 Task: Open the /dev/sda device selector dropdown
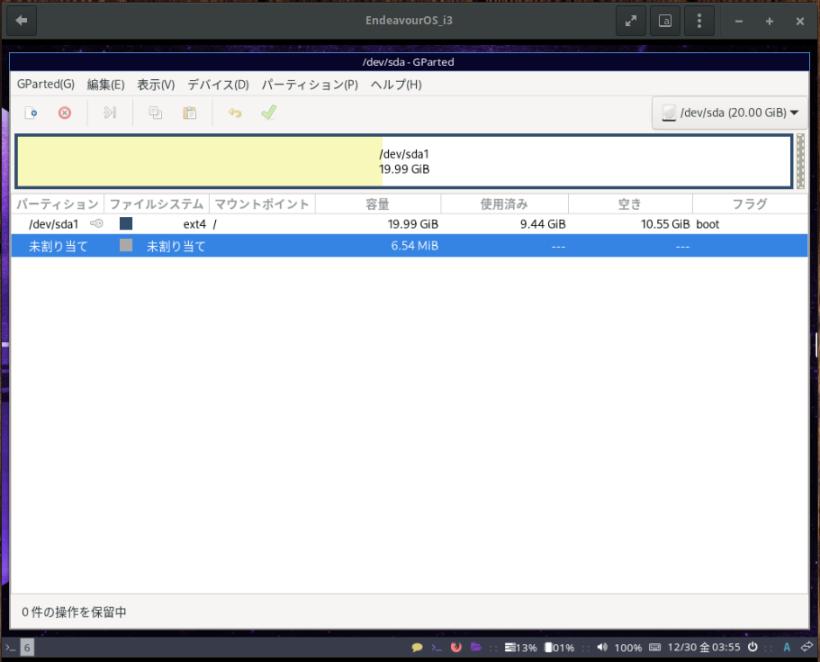click(x=730, y=112)
